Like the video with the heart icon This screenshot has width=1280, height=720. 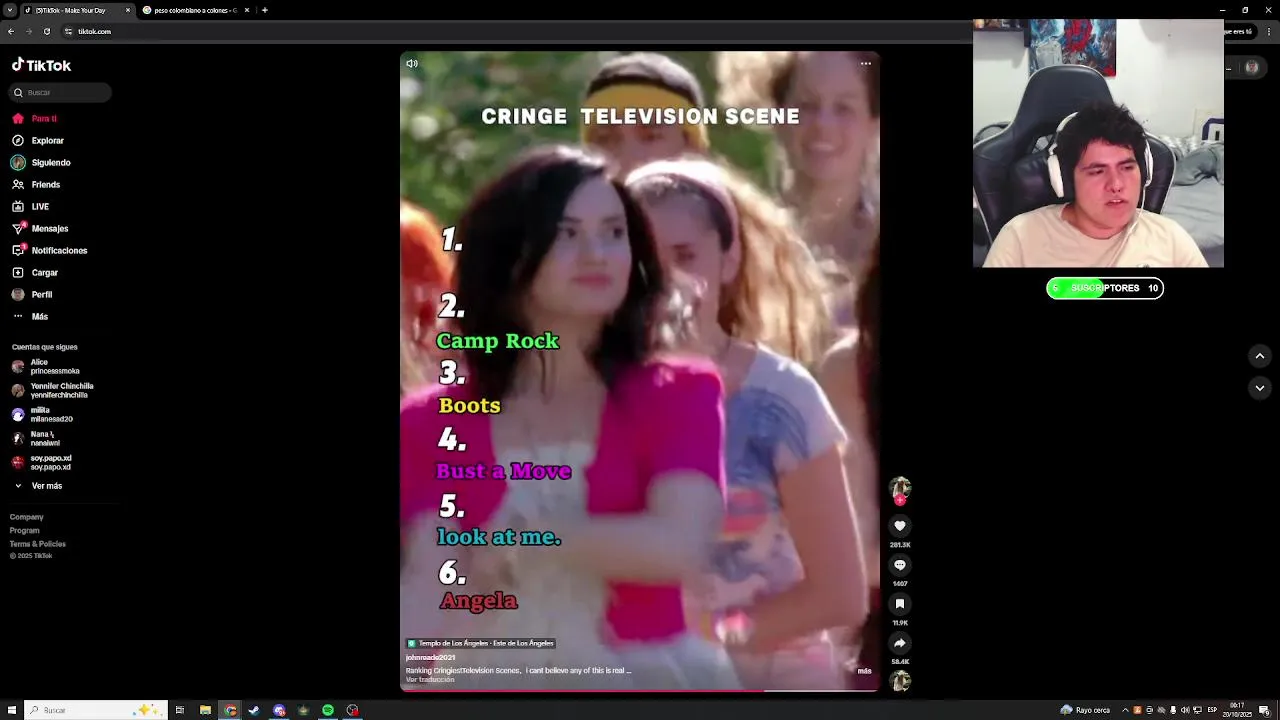[900, 526]
